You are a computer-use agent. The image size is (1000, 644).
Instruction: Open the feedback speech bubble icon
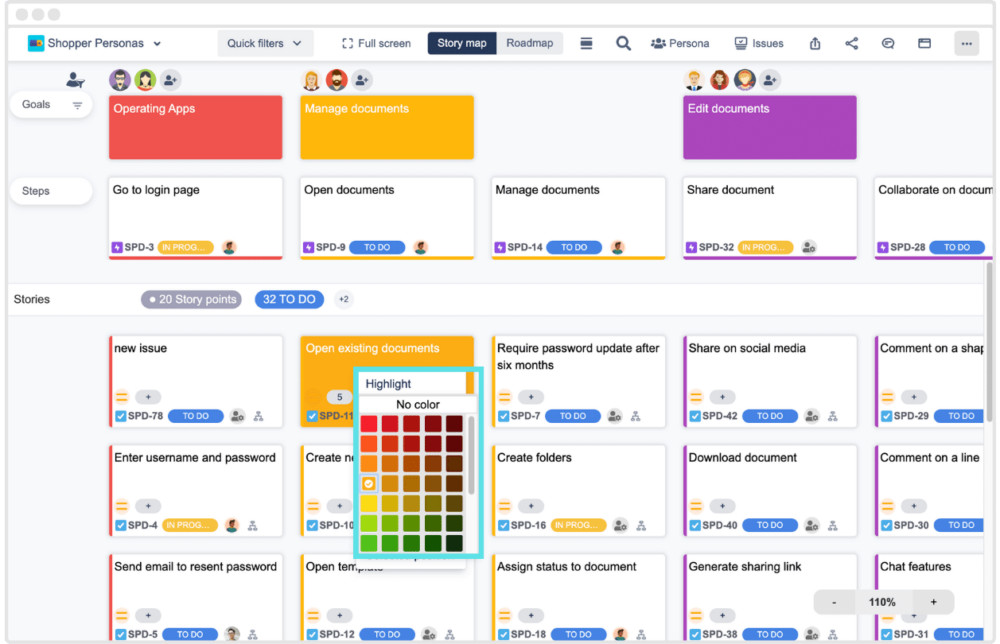click(888, 43)
